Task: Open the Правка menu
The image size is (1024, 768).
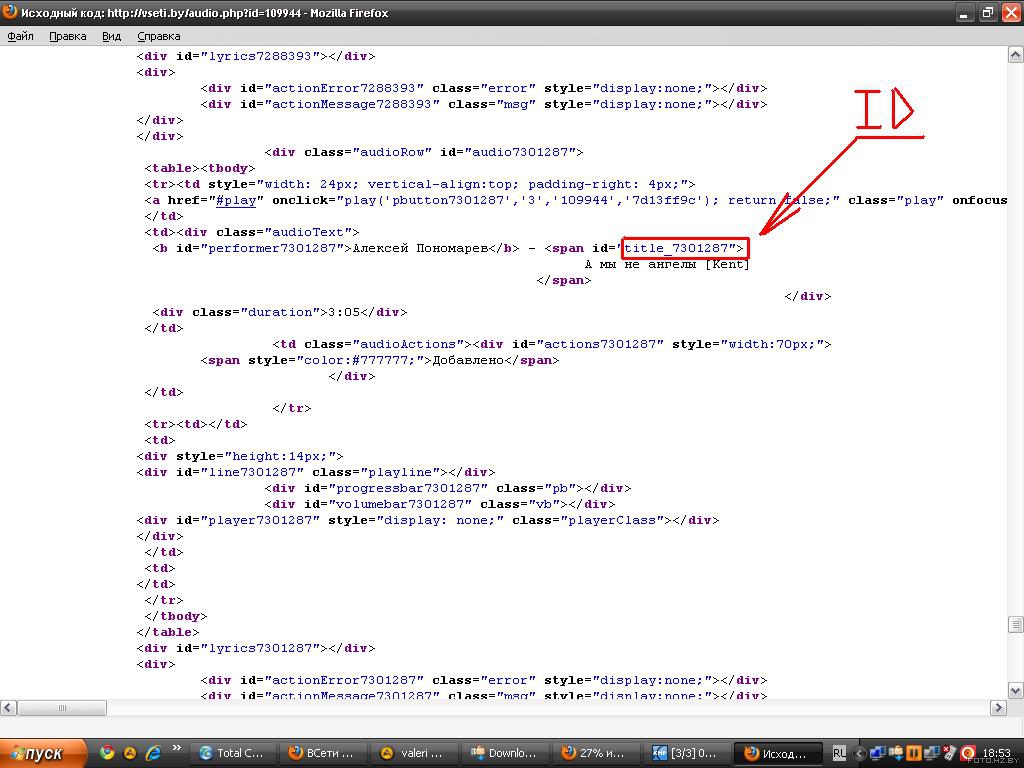Action: (x=67, y=36)
